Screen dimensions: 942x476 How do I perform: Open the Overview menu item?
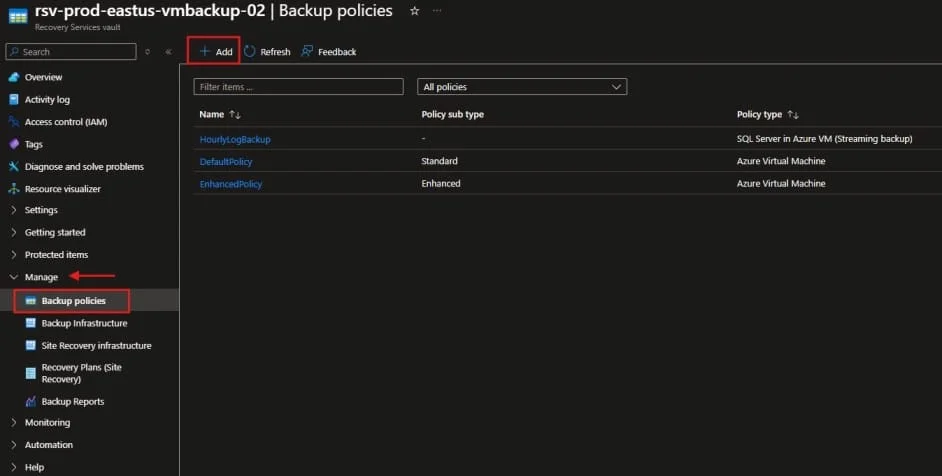(x=43, y=77)
